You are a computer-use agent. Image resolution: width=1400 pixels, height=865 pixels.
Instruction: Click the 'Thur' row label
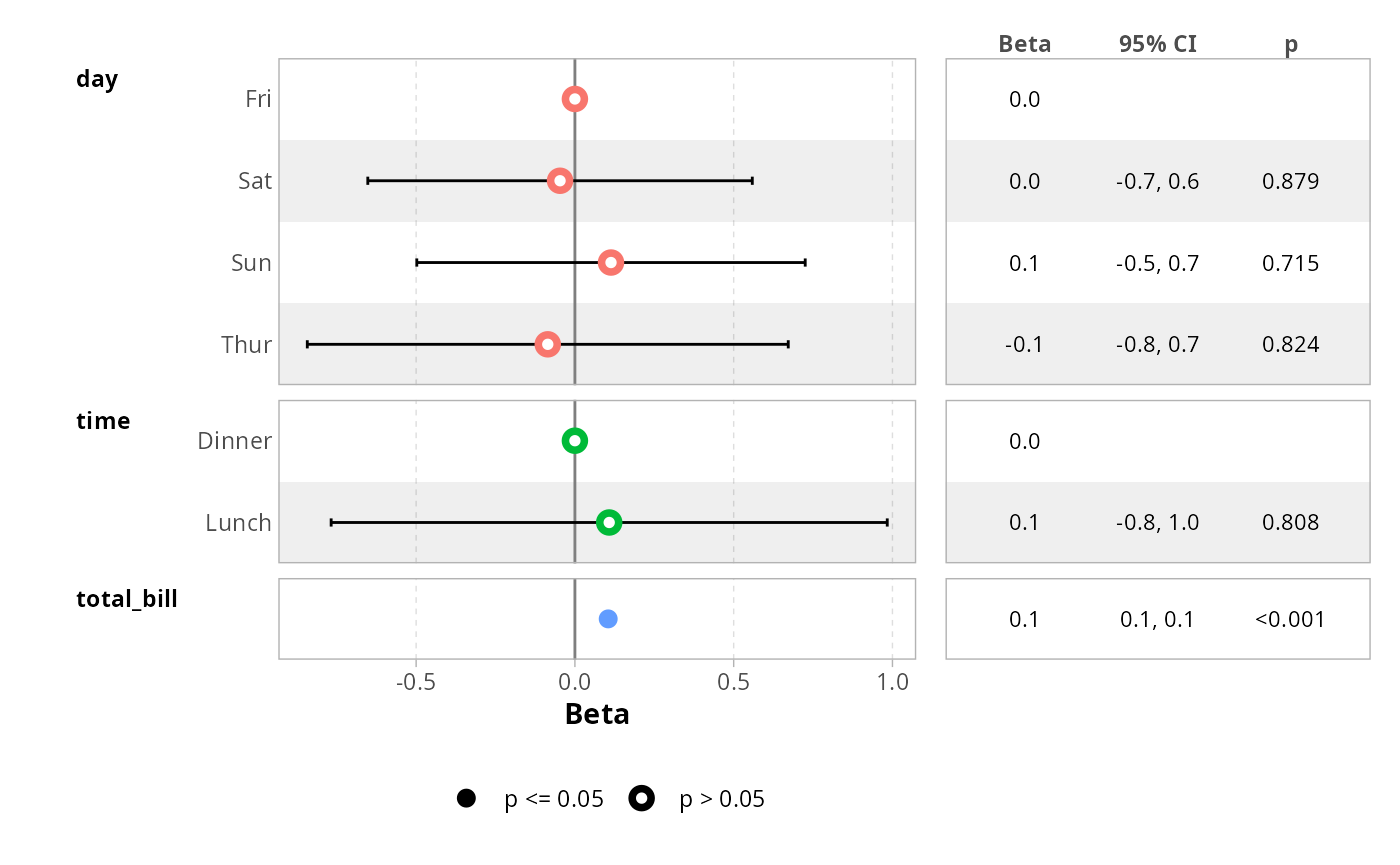tap(246, 345)
